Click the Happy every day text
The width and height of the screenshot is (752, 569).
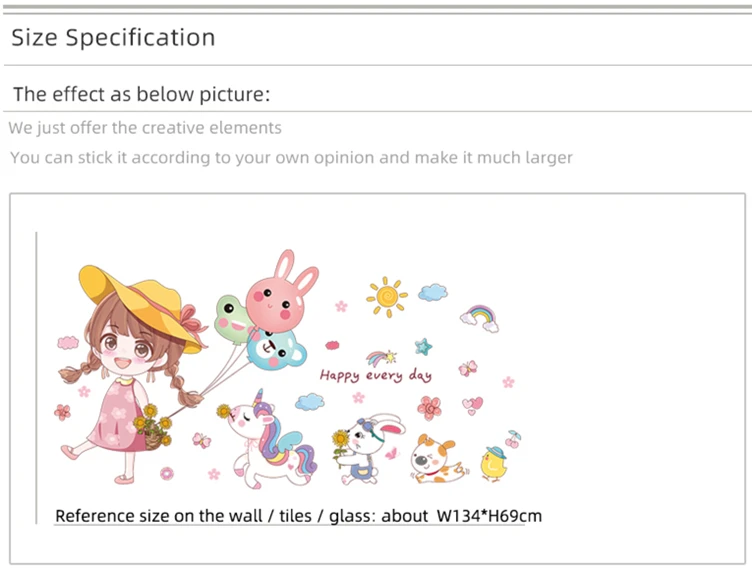click(376, 376)
